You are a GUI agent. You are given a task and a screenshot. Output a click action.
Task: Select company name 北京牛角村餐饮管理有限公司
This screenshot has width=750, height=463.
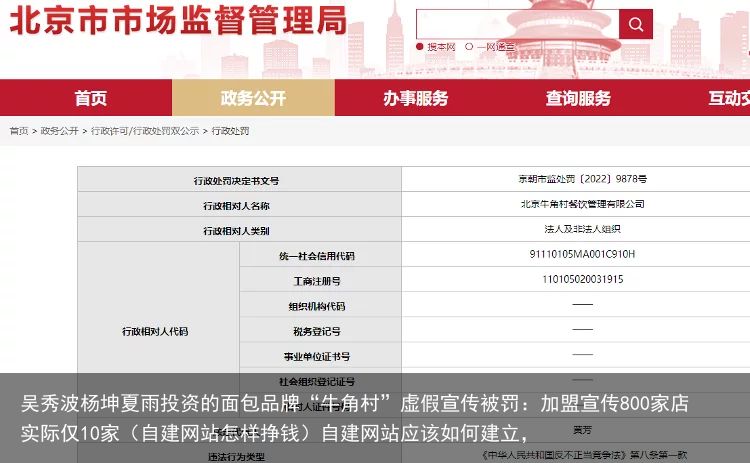583,204
